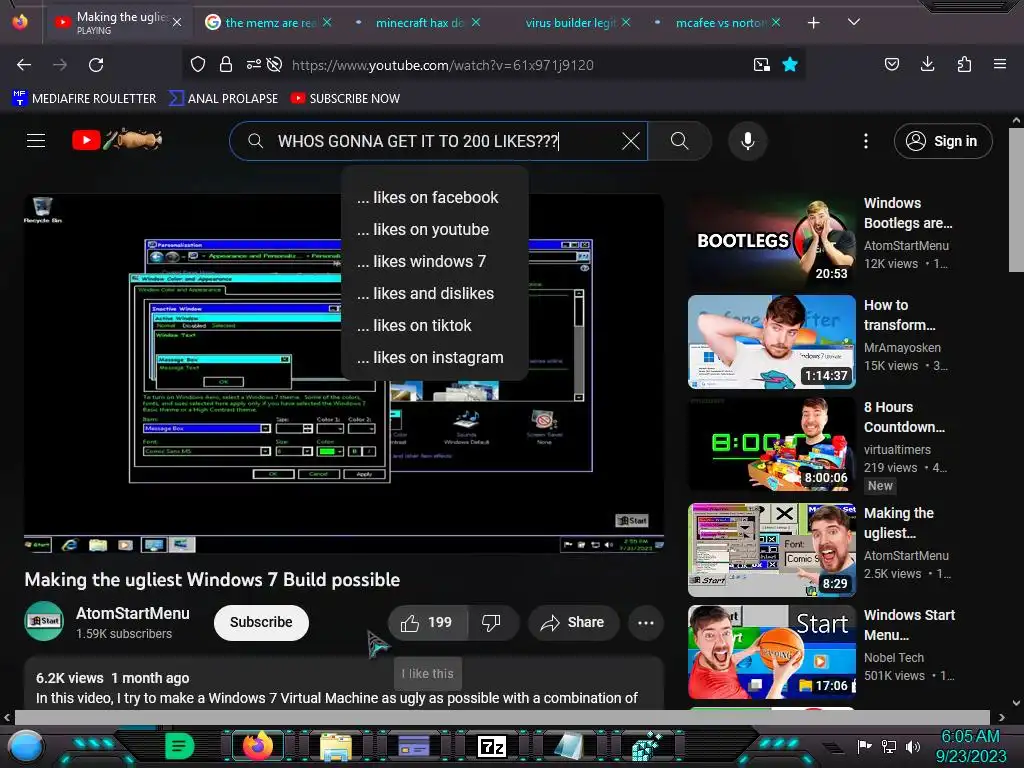The width and height of the screenshot is (1024, 768).
Task: List all tabs dropdown arrow
Action: click(x=854, y=22)
